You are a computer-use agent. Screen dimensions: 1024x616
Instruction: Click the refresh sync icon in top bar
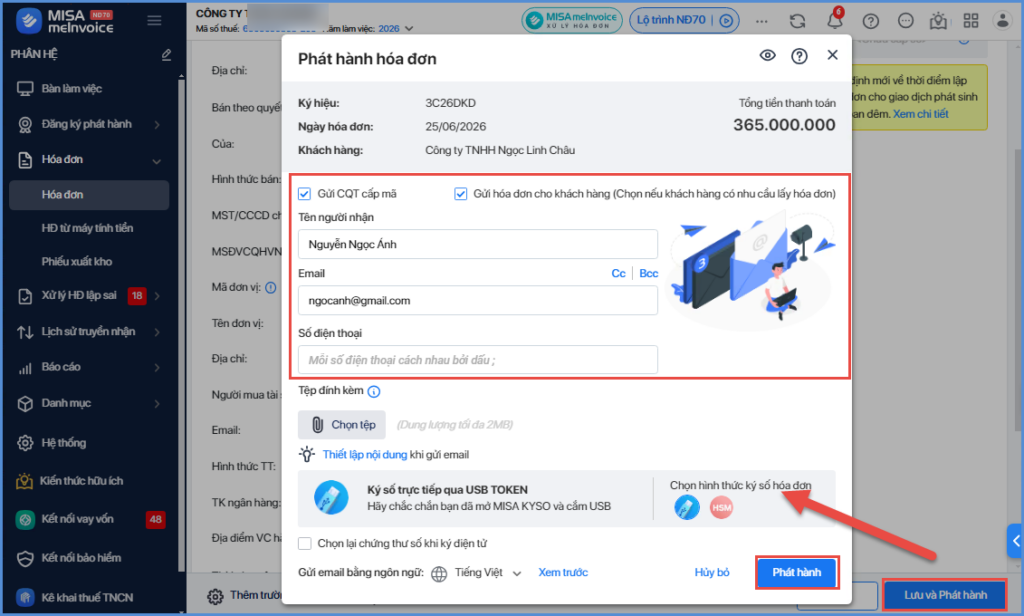coord(797,21)
